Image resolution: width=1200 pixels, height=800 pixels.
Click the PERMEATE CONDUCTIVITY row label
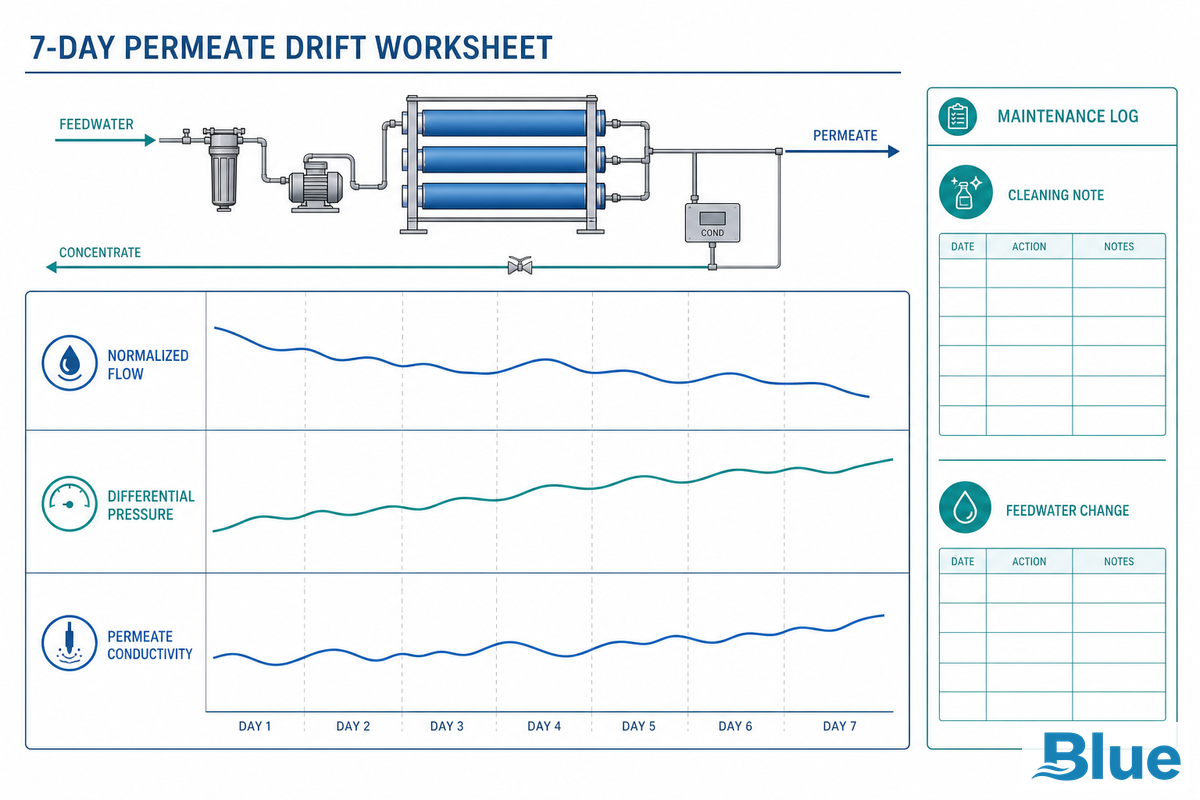coord(150,645)
